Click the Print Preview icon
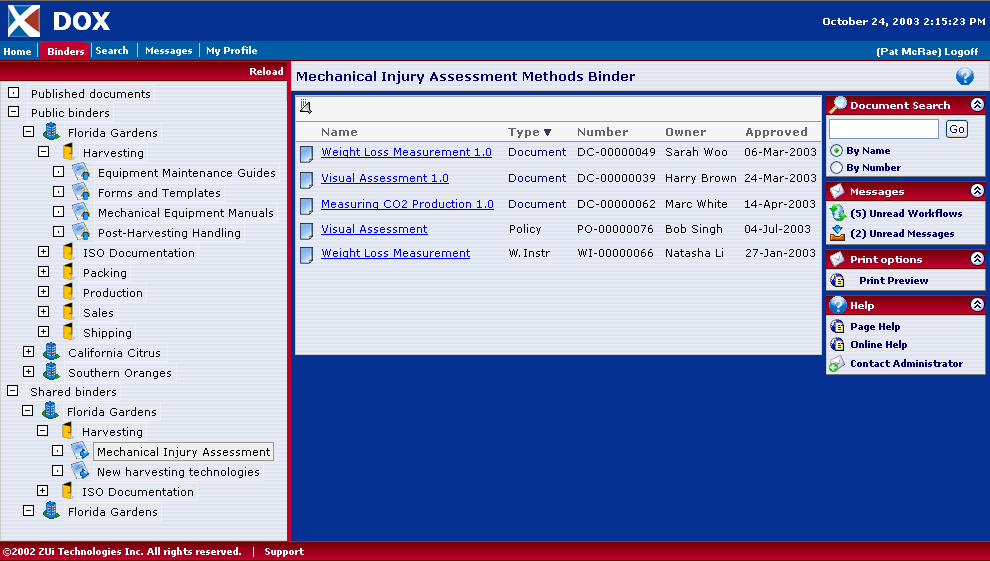 [x=837, y=280]
